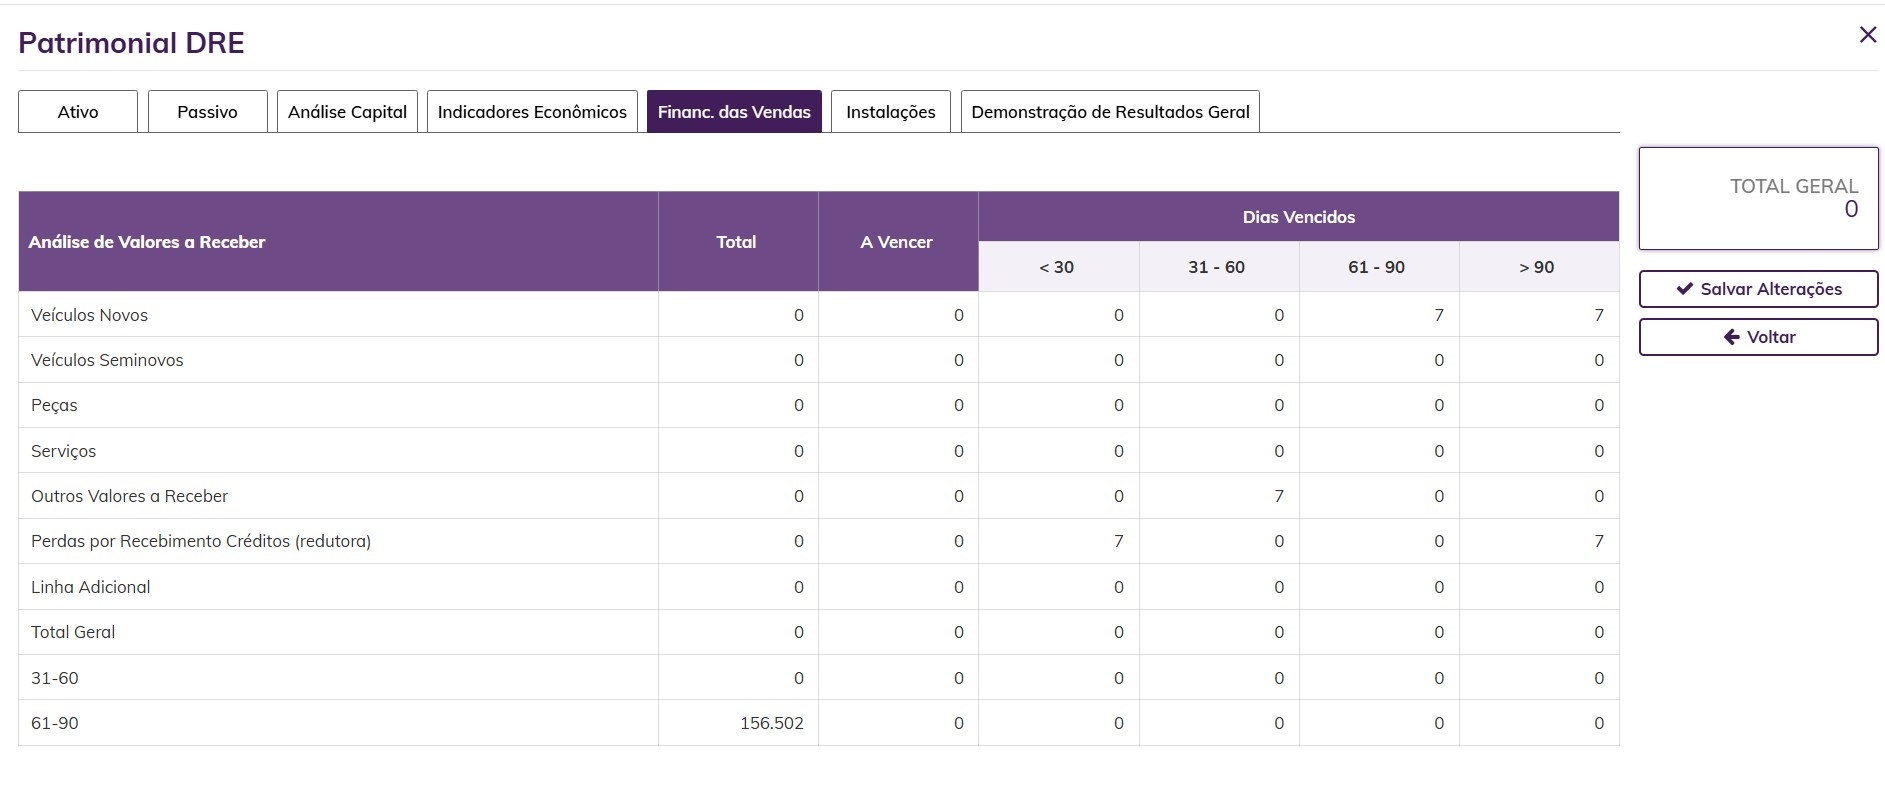Image resolution: width=1885 pixels, height=799 pixels.
Task: Go to Indicadores Econômicos tab
Action: point(532,112)
